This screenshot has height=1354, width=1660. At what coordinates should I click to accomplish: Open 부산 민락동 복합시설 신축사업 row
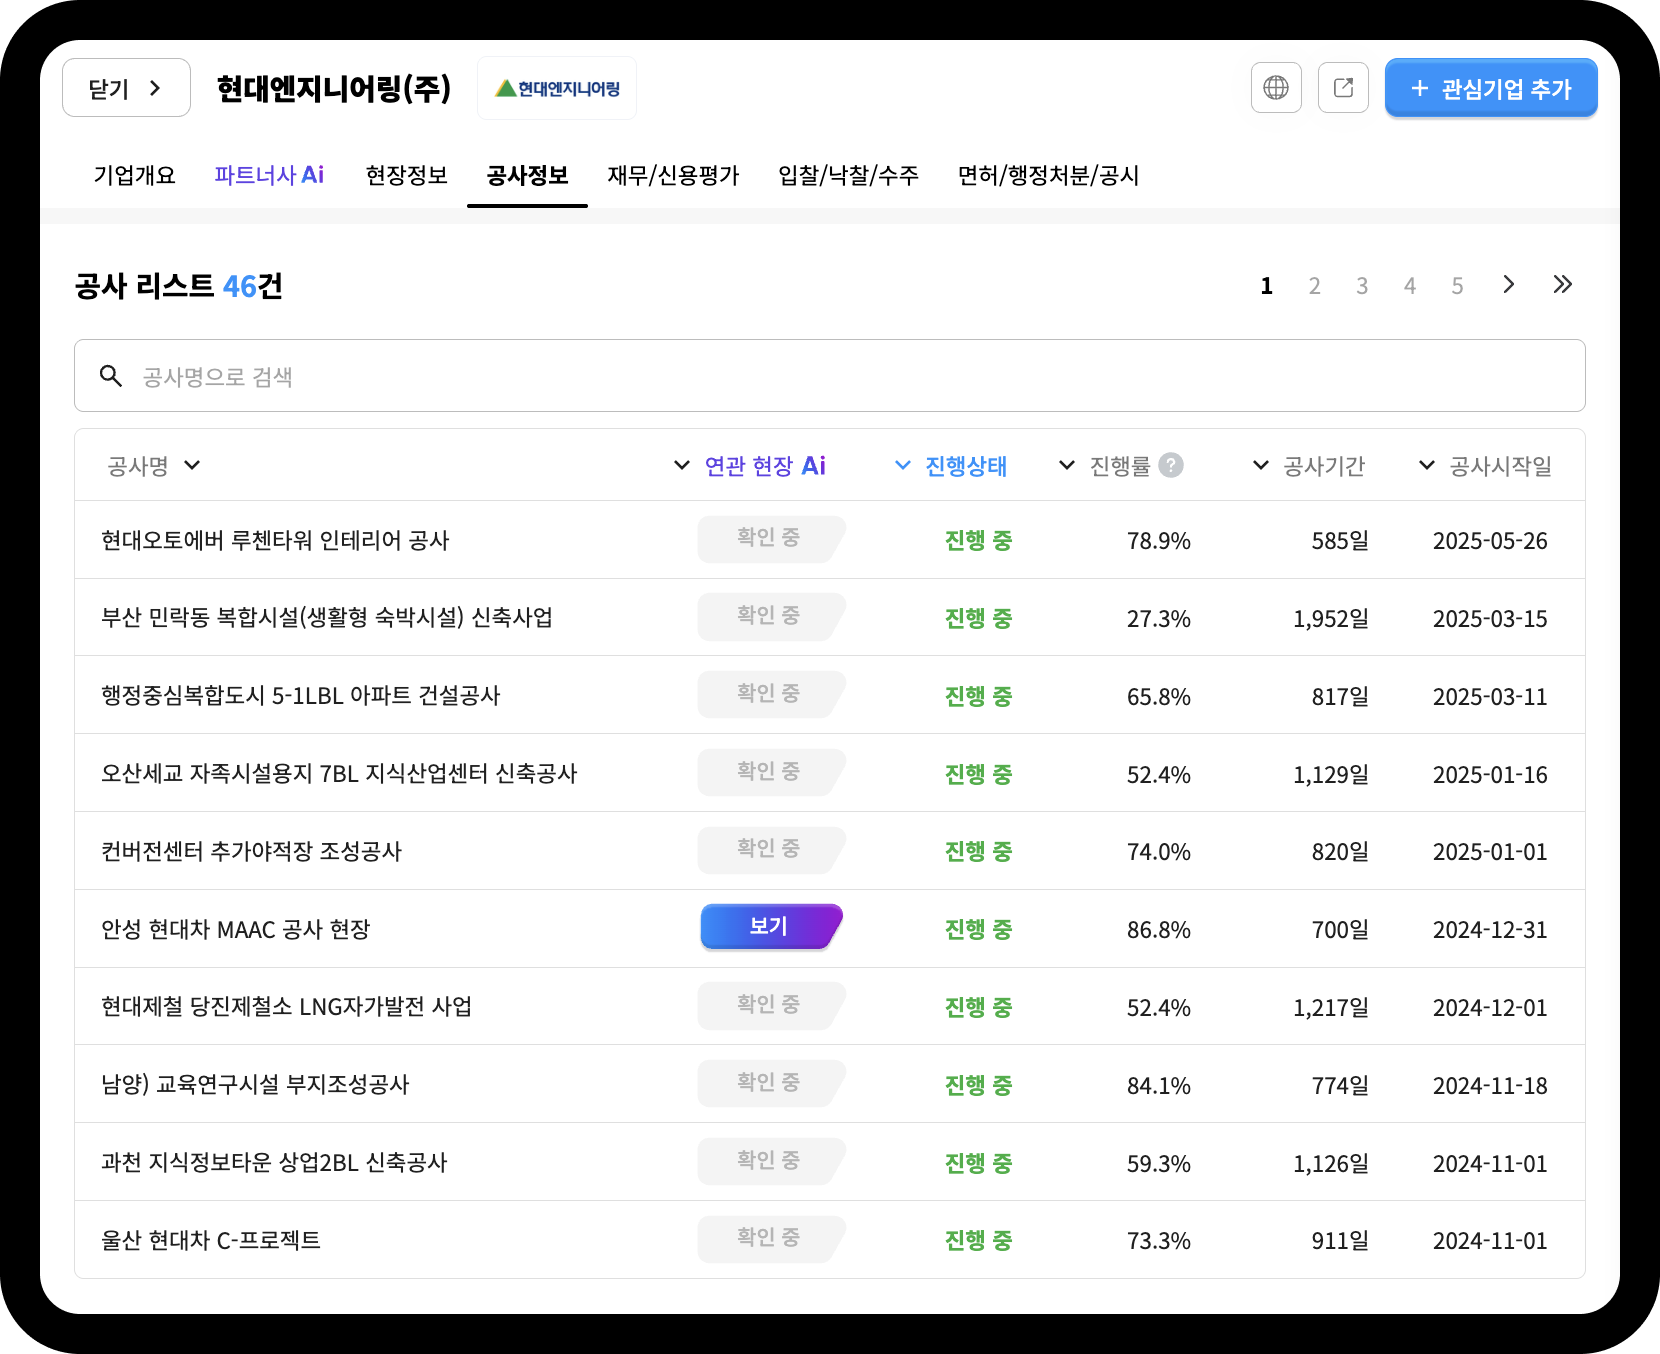pyautogui.click(x=830, y=617)
